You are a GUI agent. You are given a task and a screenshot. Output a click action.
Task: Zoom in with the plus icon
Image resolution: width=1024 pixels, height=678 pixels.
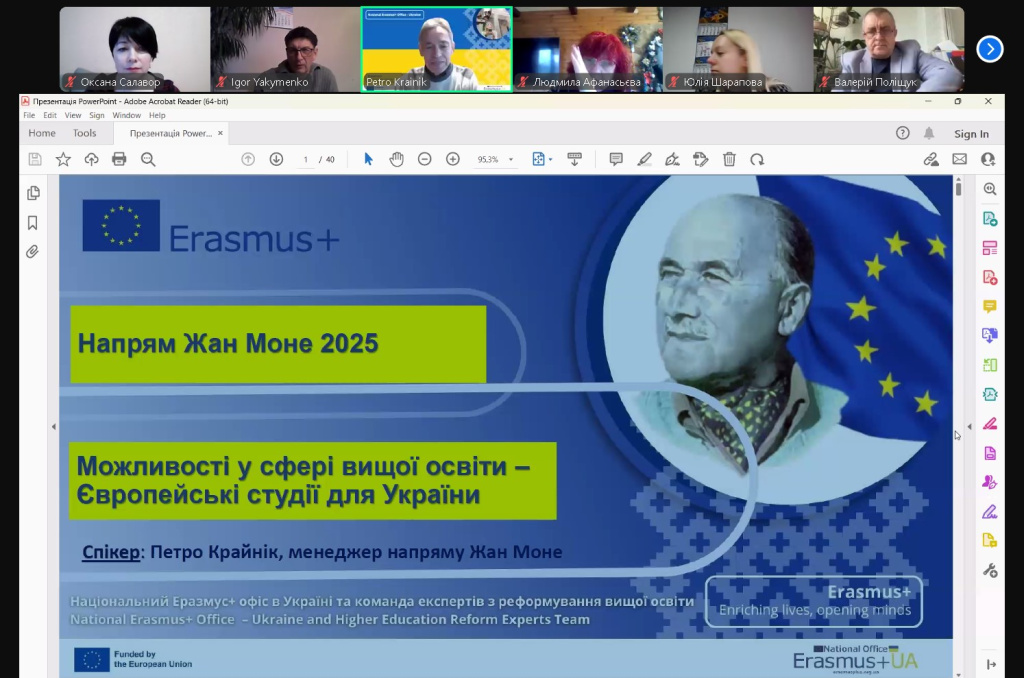[453, 159]
